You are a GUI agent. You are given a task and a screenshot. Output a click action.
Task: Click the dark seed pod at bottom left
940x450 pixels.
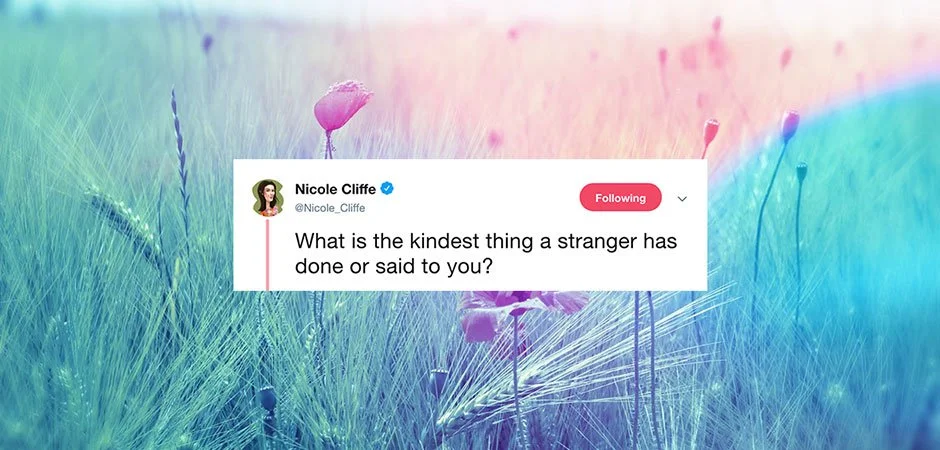click(267, 400)
